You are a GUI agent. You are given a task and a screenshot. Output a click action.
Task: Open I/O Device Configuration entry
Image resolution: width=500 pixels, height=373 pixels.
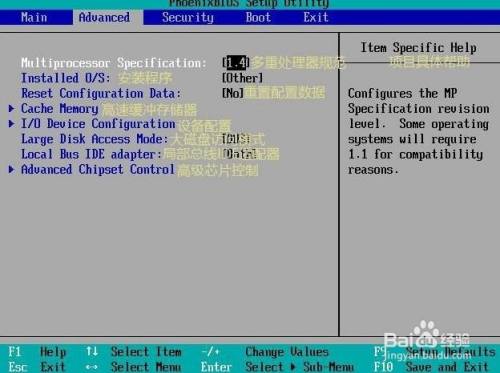[x=98, y=124]
